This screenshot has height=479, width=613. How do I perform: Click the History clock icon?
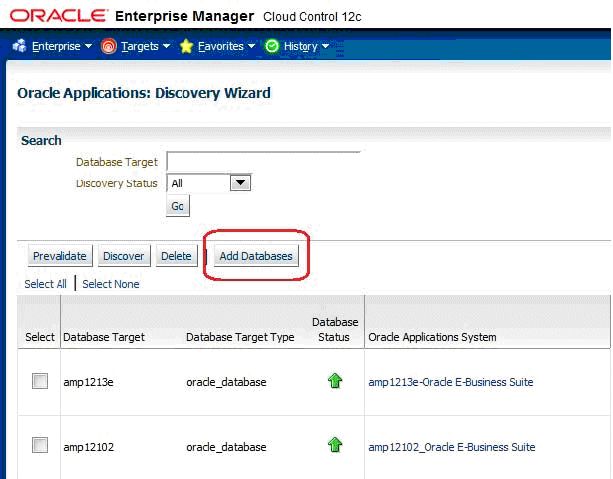pos(272,46)
